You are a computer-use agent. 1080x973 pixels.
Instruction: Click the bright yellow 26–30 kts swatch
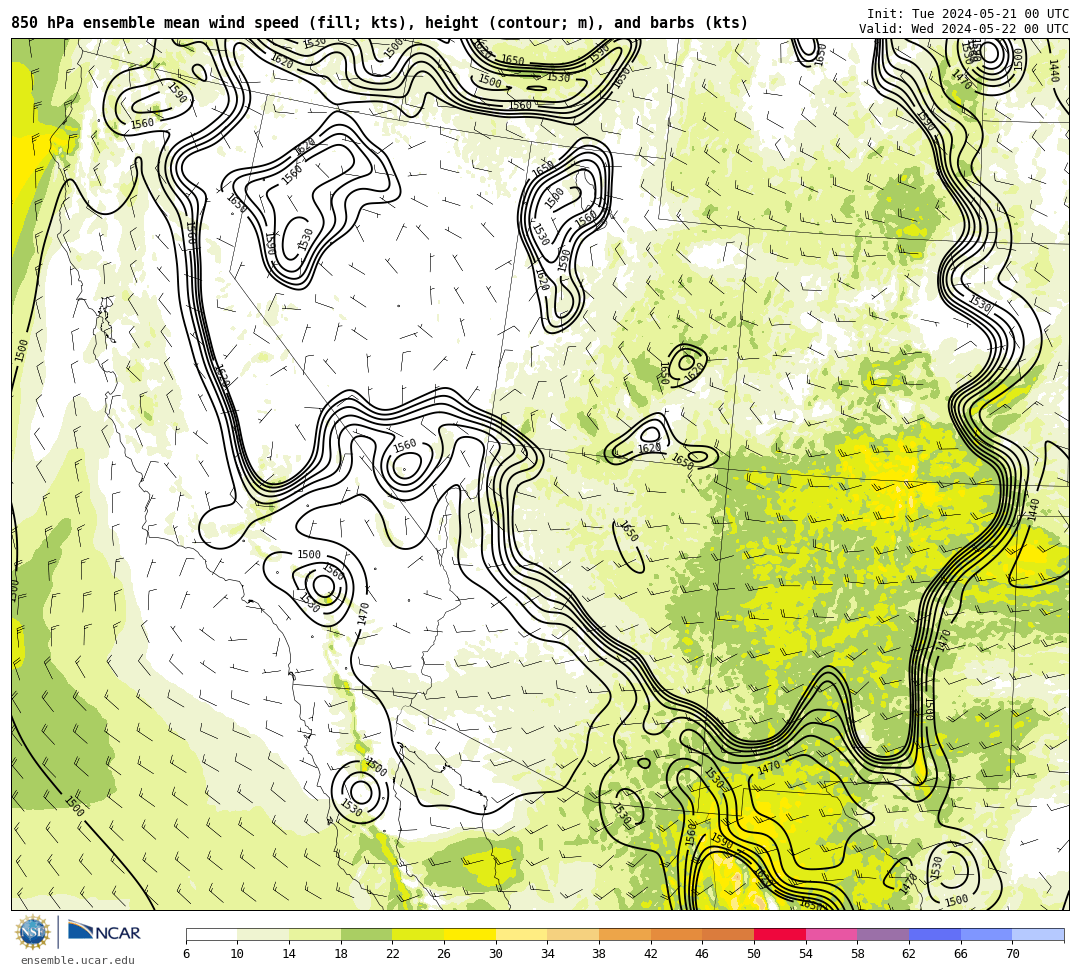coord(470,934)
